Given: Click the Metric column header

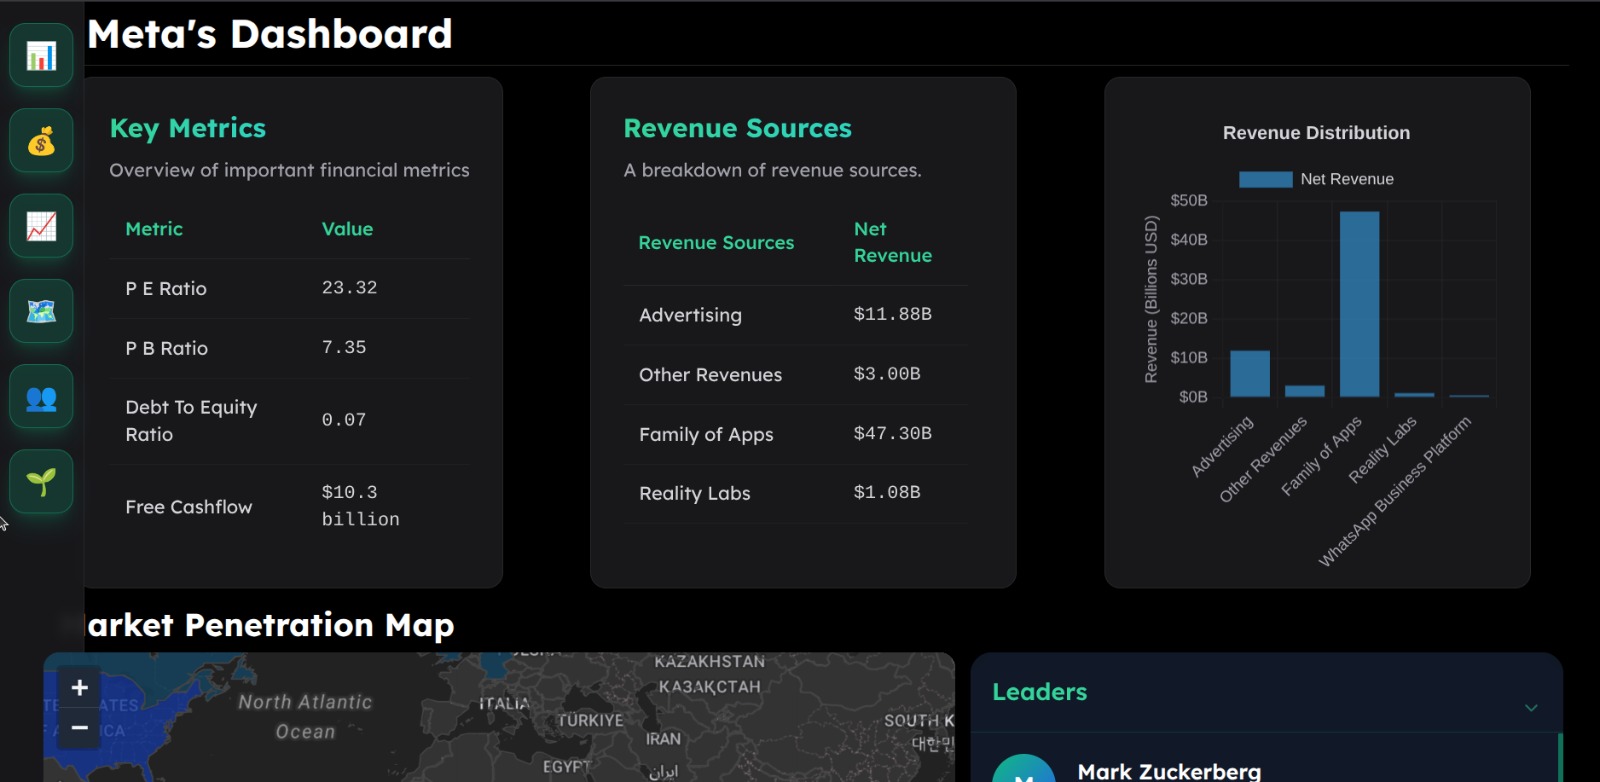Looking at the screenshot, I should click(x=154, y=229).
